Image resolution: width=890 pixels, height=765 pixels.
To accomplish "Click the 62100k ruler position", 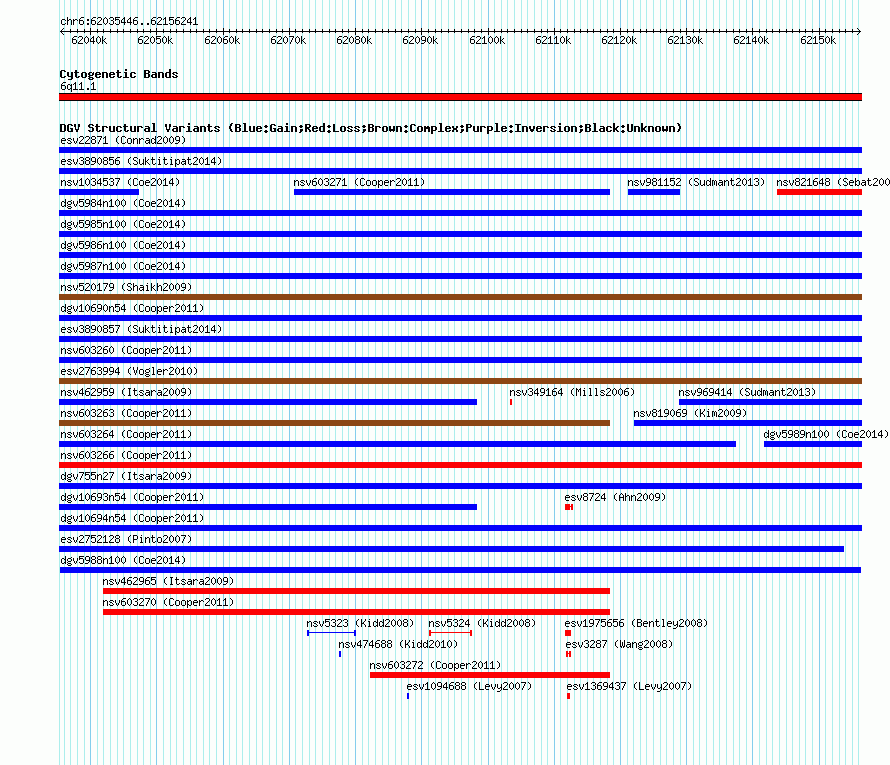I will coord(487,40).
